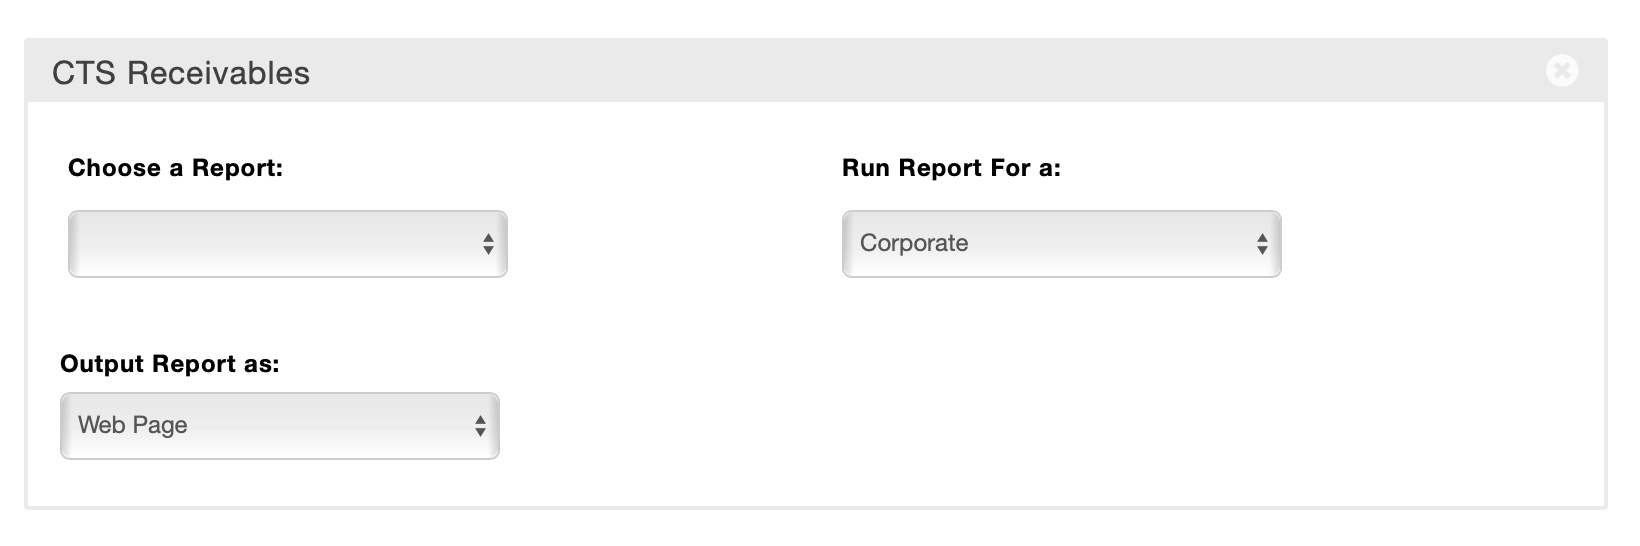This screenshot has width=1640, height=546.
Task: Click the CTS Receivables title text
Action: point(181,73)
